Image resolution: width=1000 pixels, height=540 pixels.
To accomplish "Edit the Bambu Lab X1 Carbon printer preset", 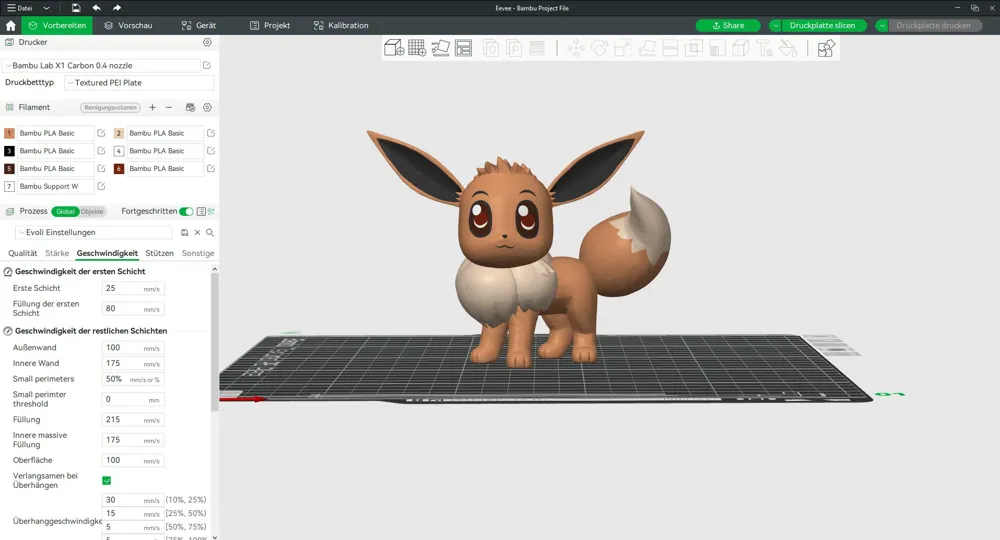I will 207,65.
